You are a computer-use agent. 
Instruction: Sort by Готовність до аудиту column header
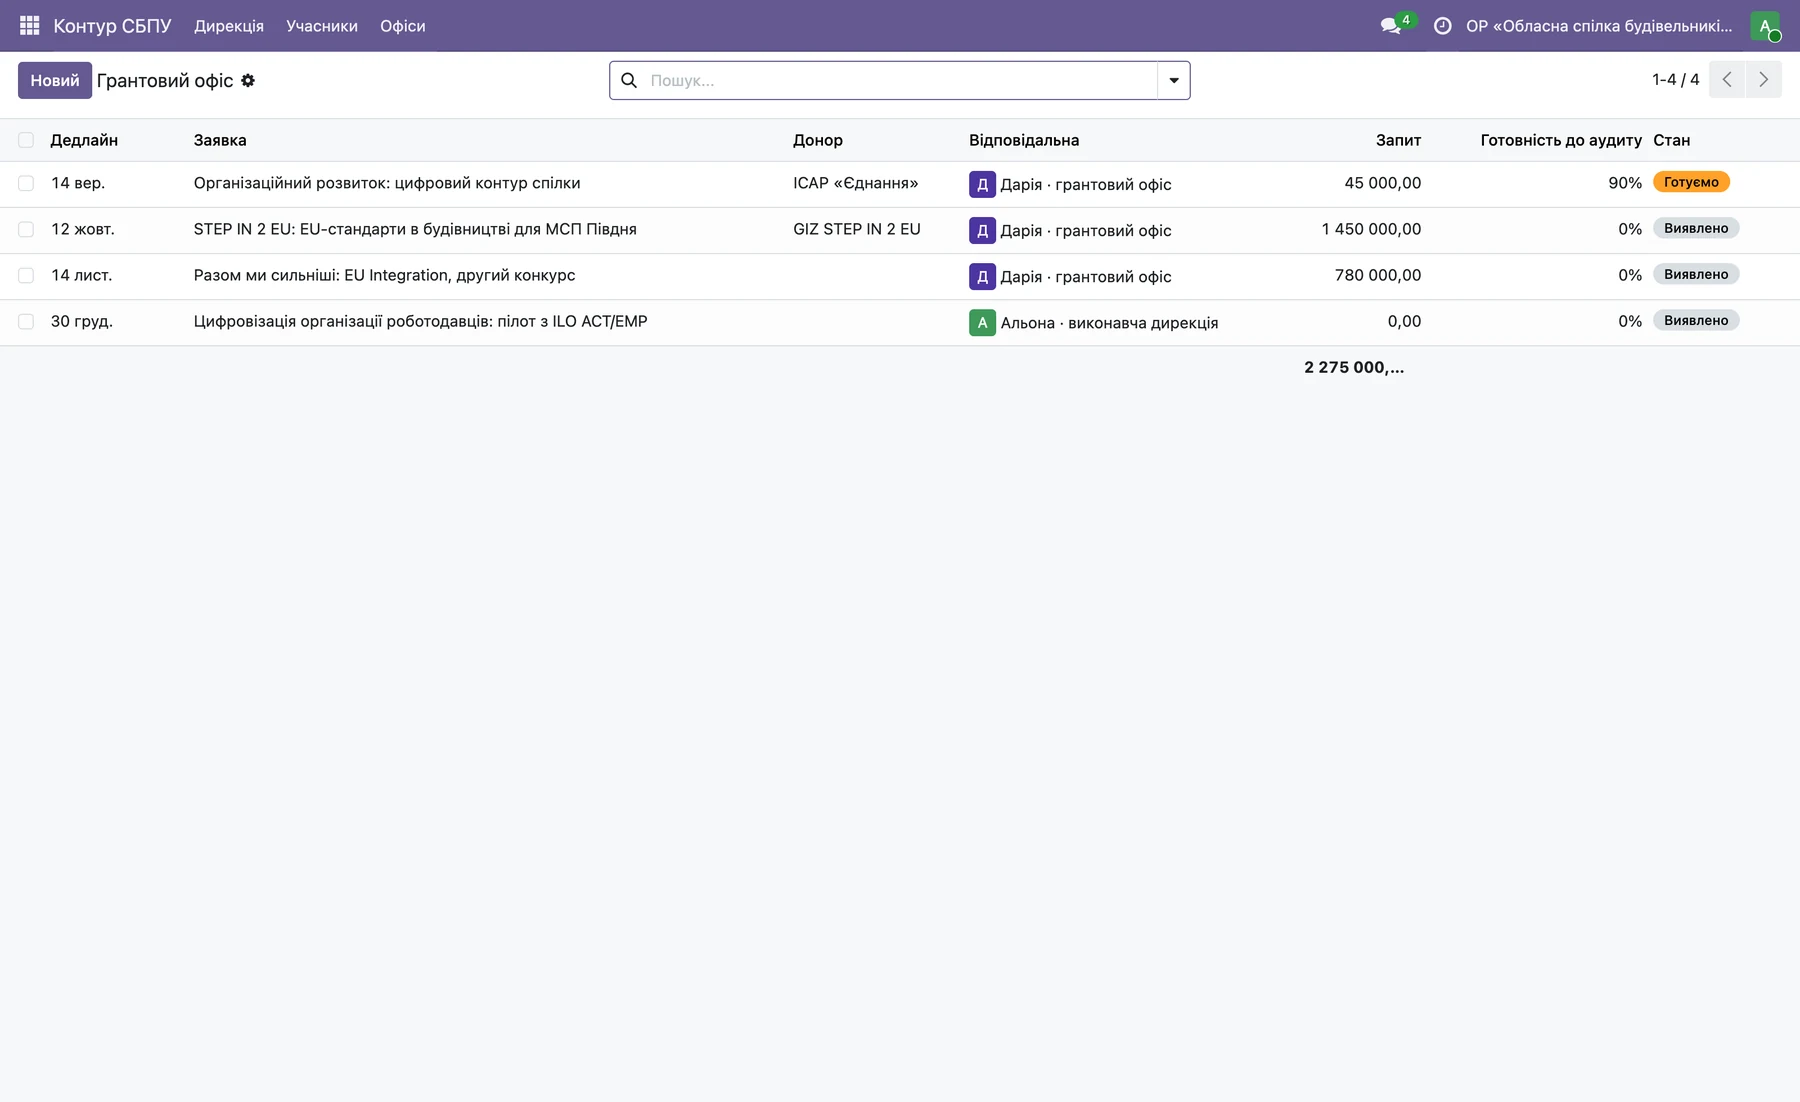[x=1561, y=140]
